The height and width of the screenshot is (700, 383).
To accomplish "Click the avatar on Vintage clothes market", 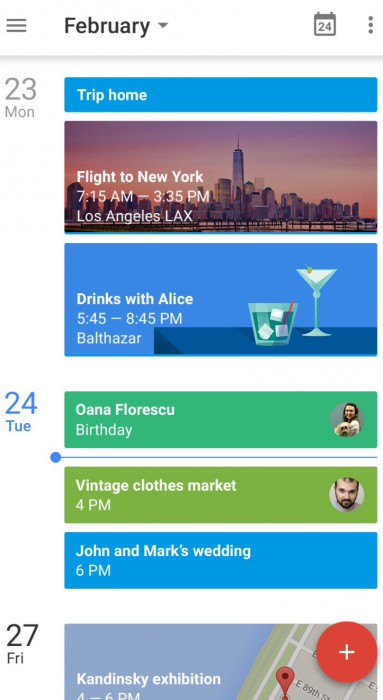I will [347, 495].
